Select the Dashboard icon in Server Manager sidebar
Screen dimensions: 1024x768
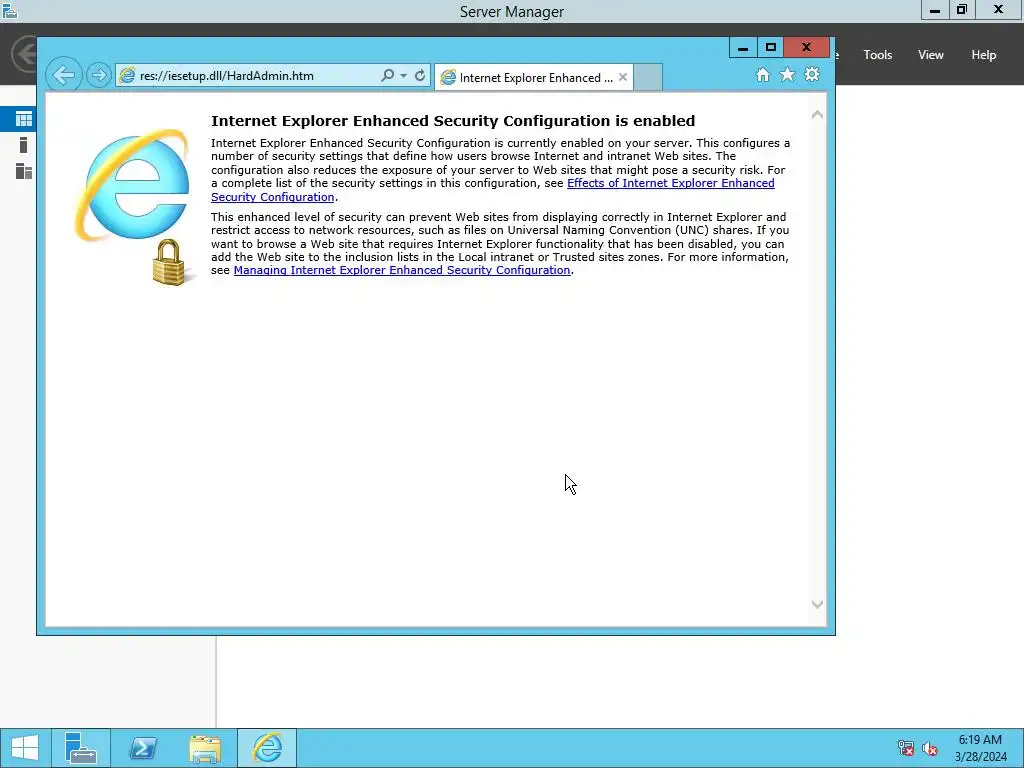tap(24, 119)
